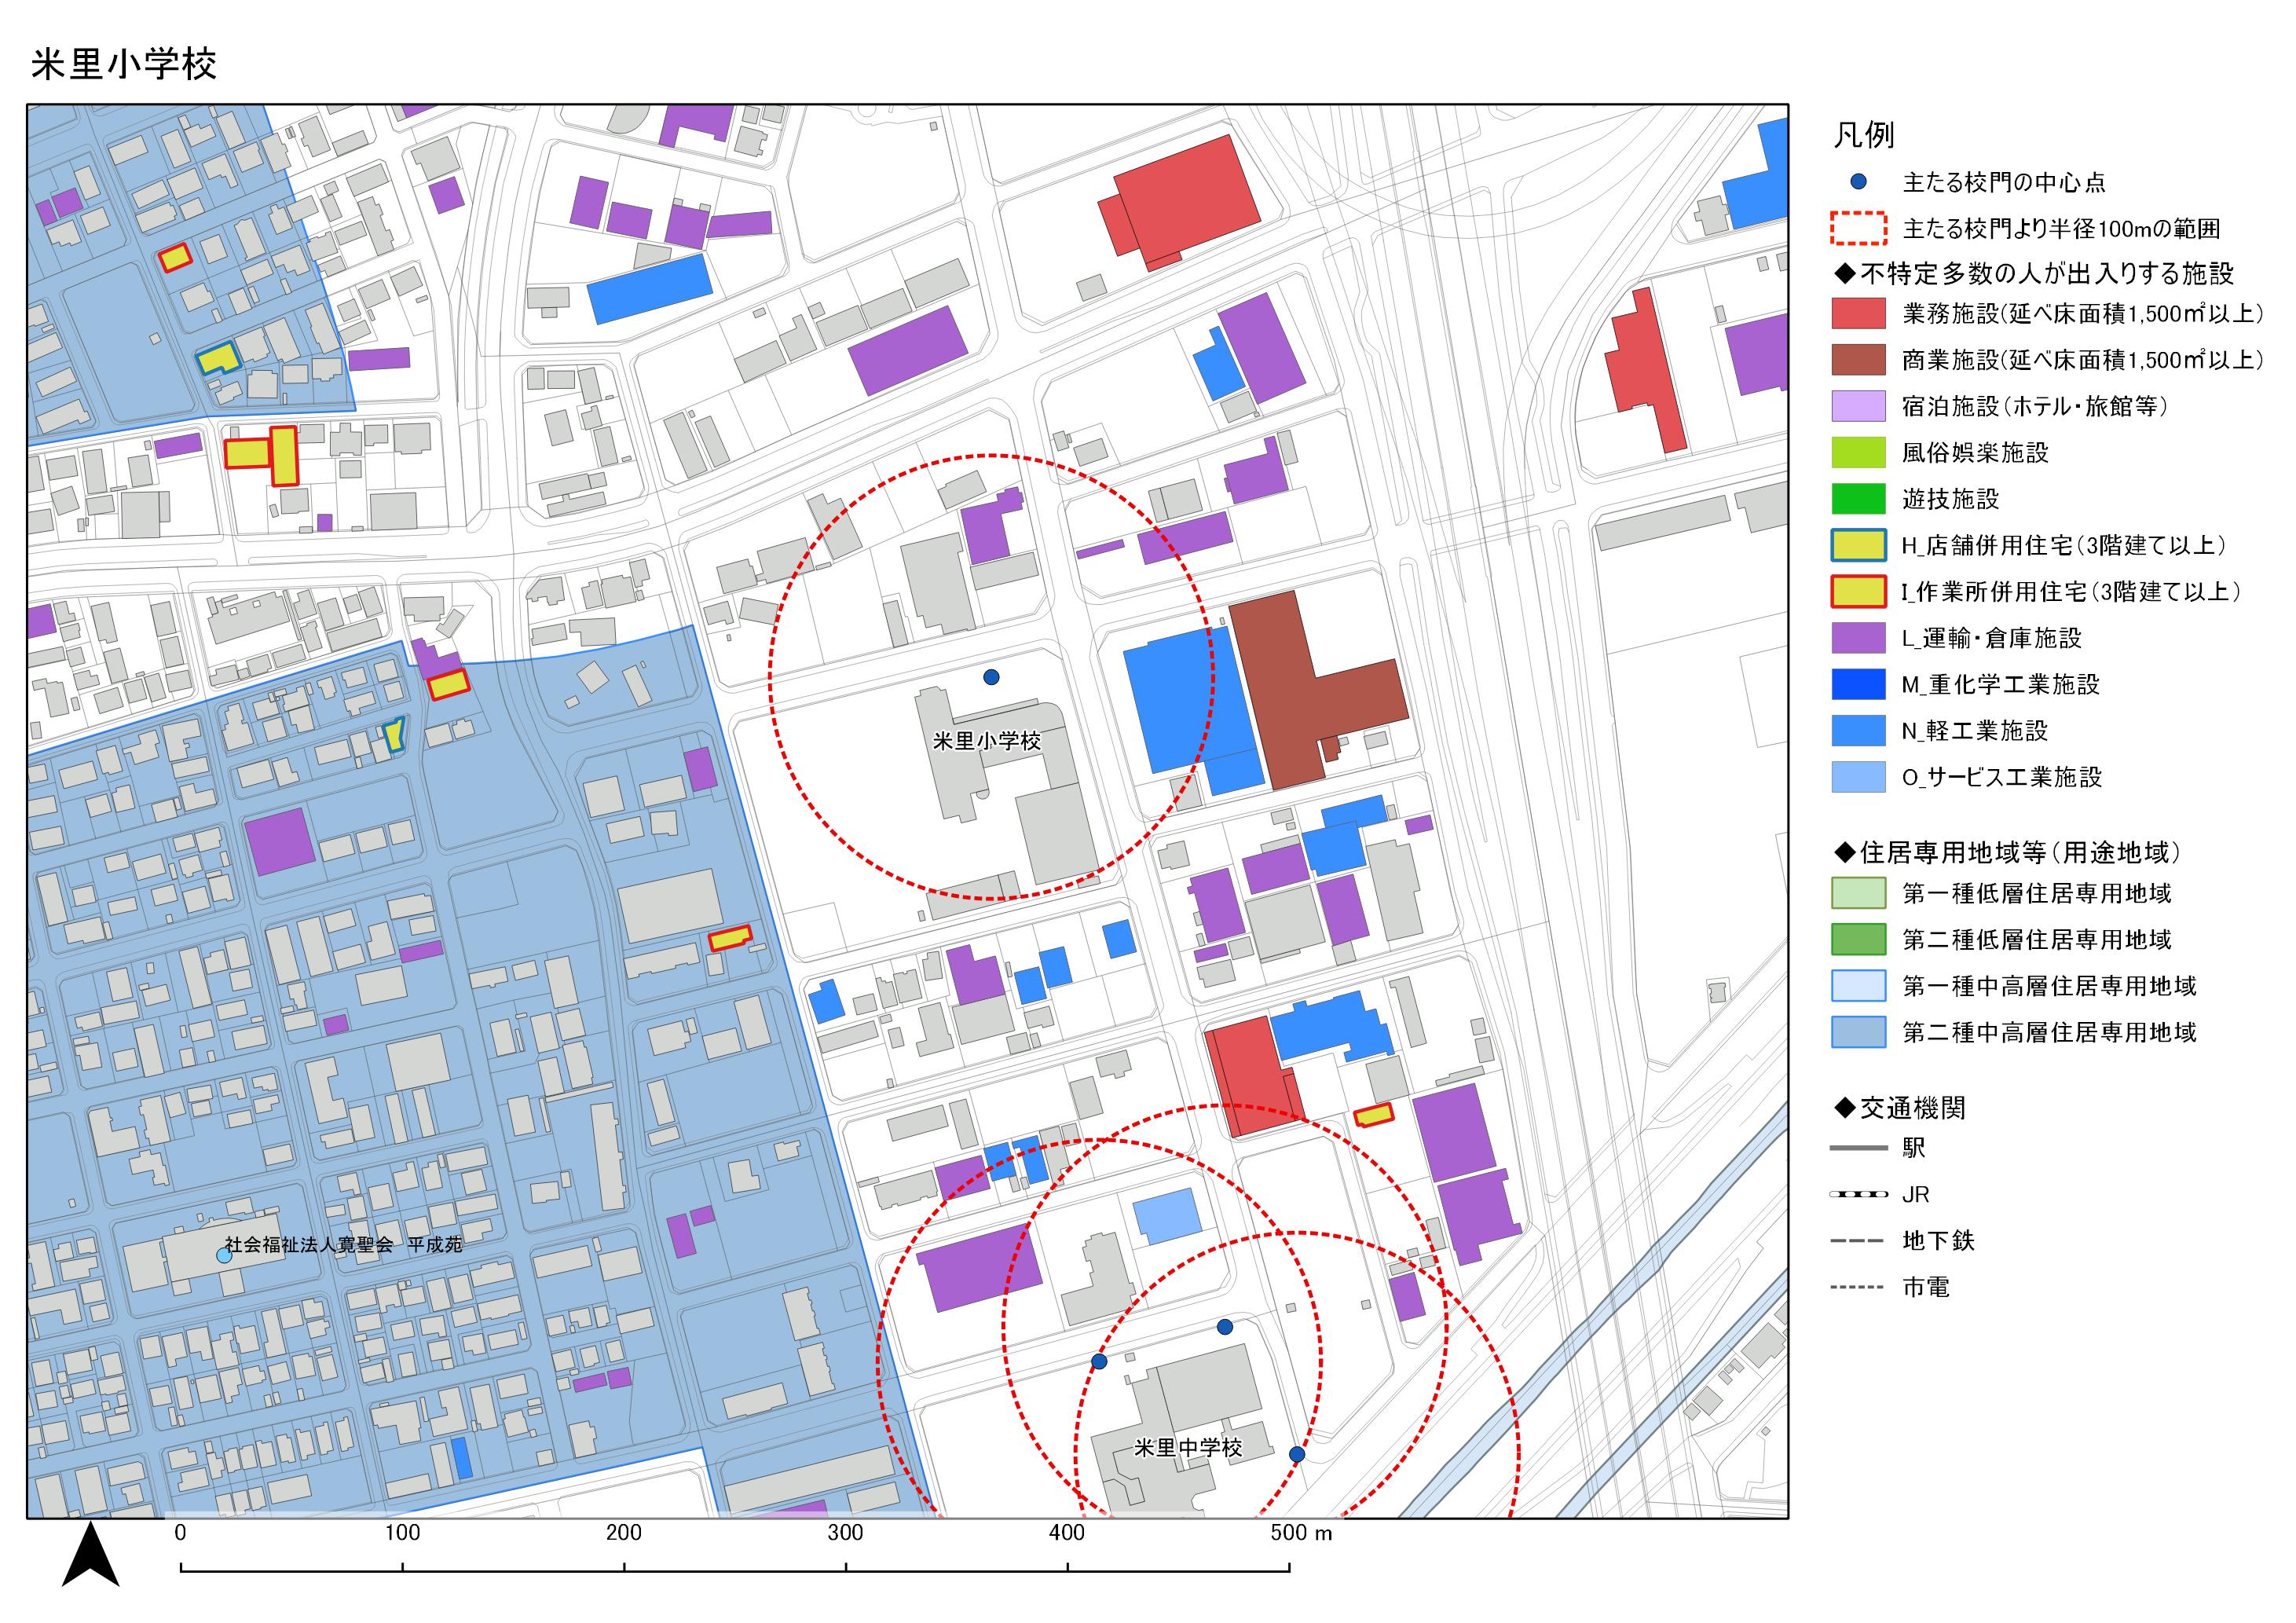The image size is (2296, 1623).
Task: Click the north arrow icon
Action: [x=90, y=1554]
